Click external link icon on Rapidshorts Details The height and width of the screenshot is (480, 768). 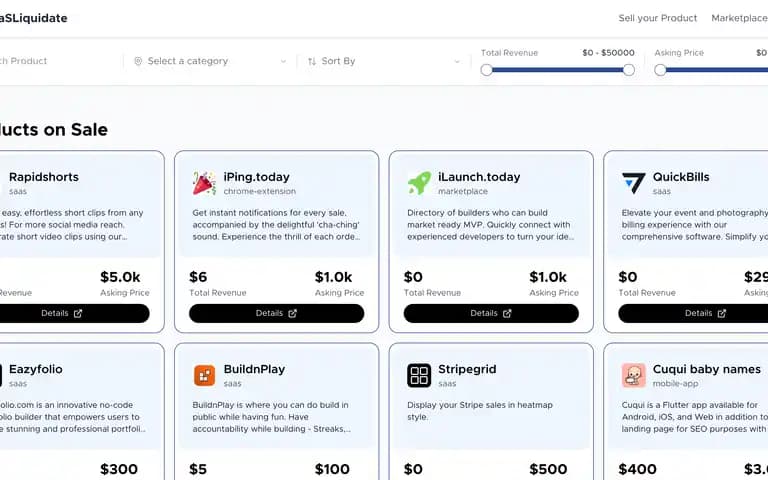78,313
